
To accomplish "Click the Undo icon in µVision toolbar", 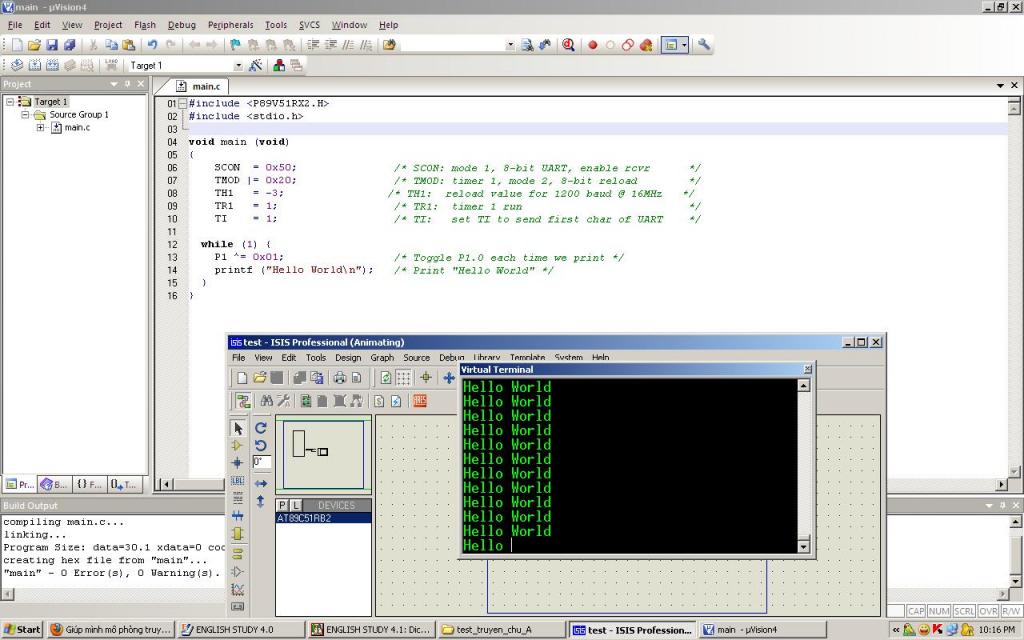I will pyautogui.click(x=152, y=45).
